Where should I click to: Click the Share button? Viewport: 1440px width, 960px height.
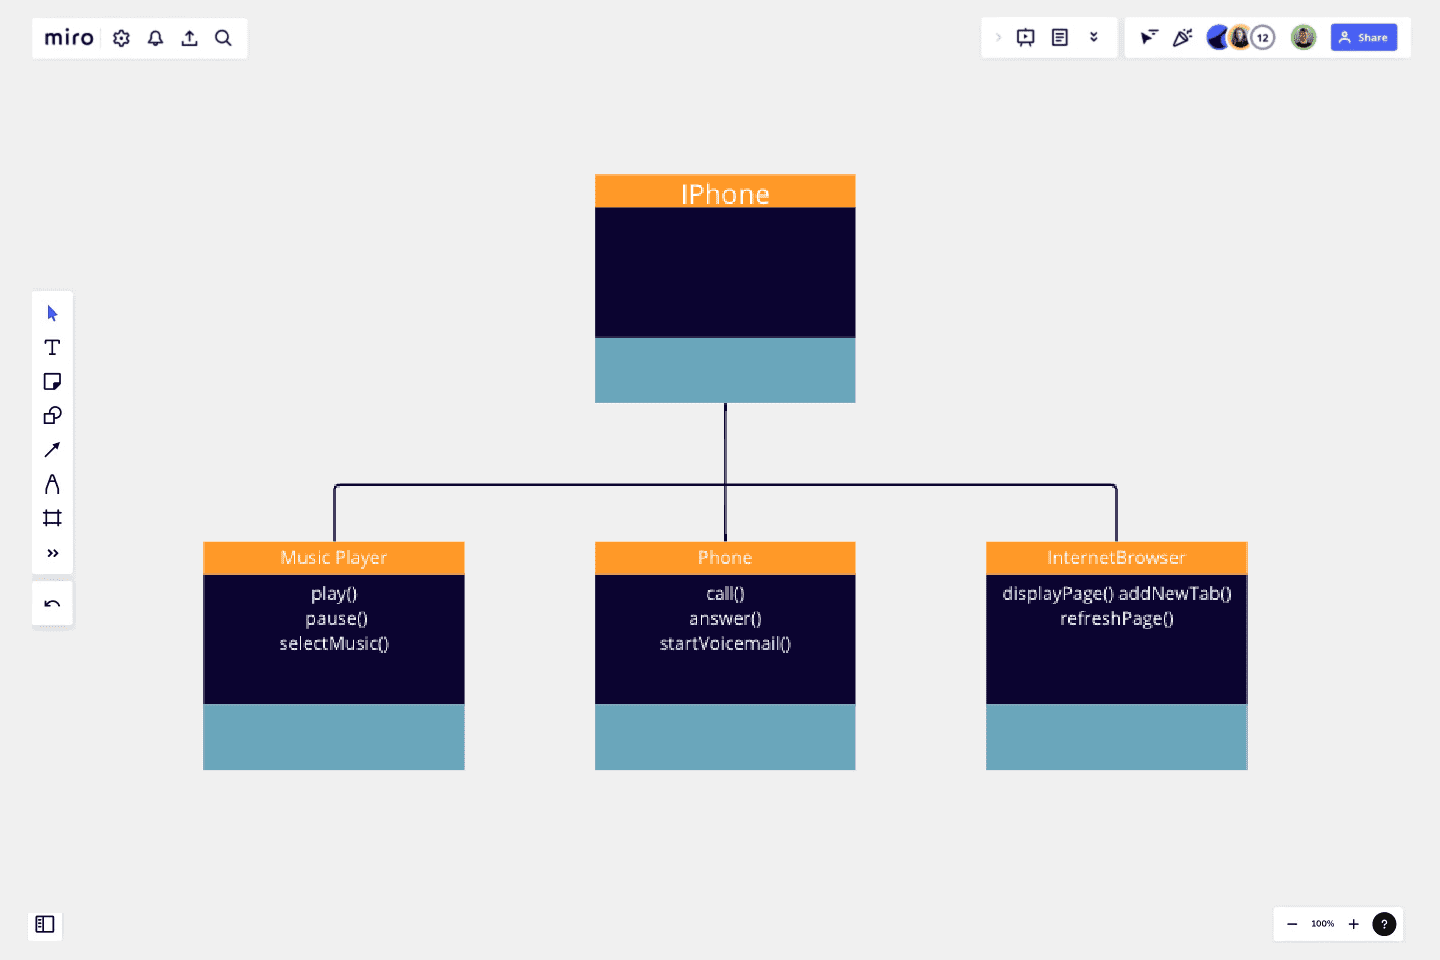coord(1364,37)
